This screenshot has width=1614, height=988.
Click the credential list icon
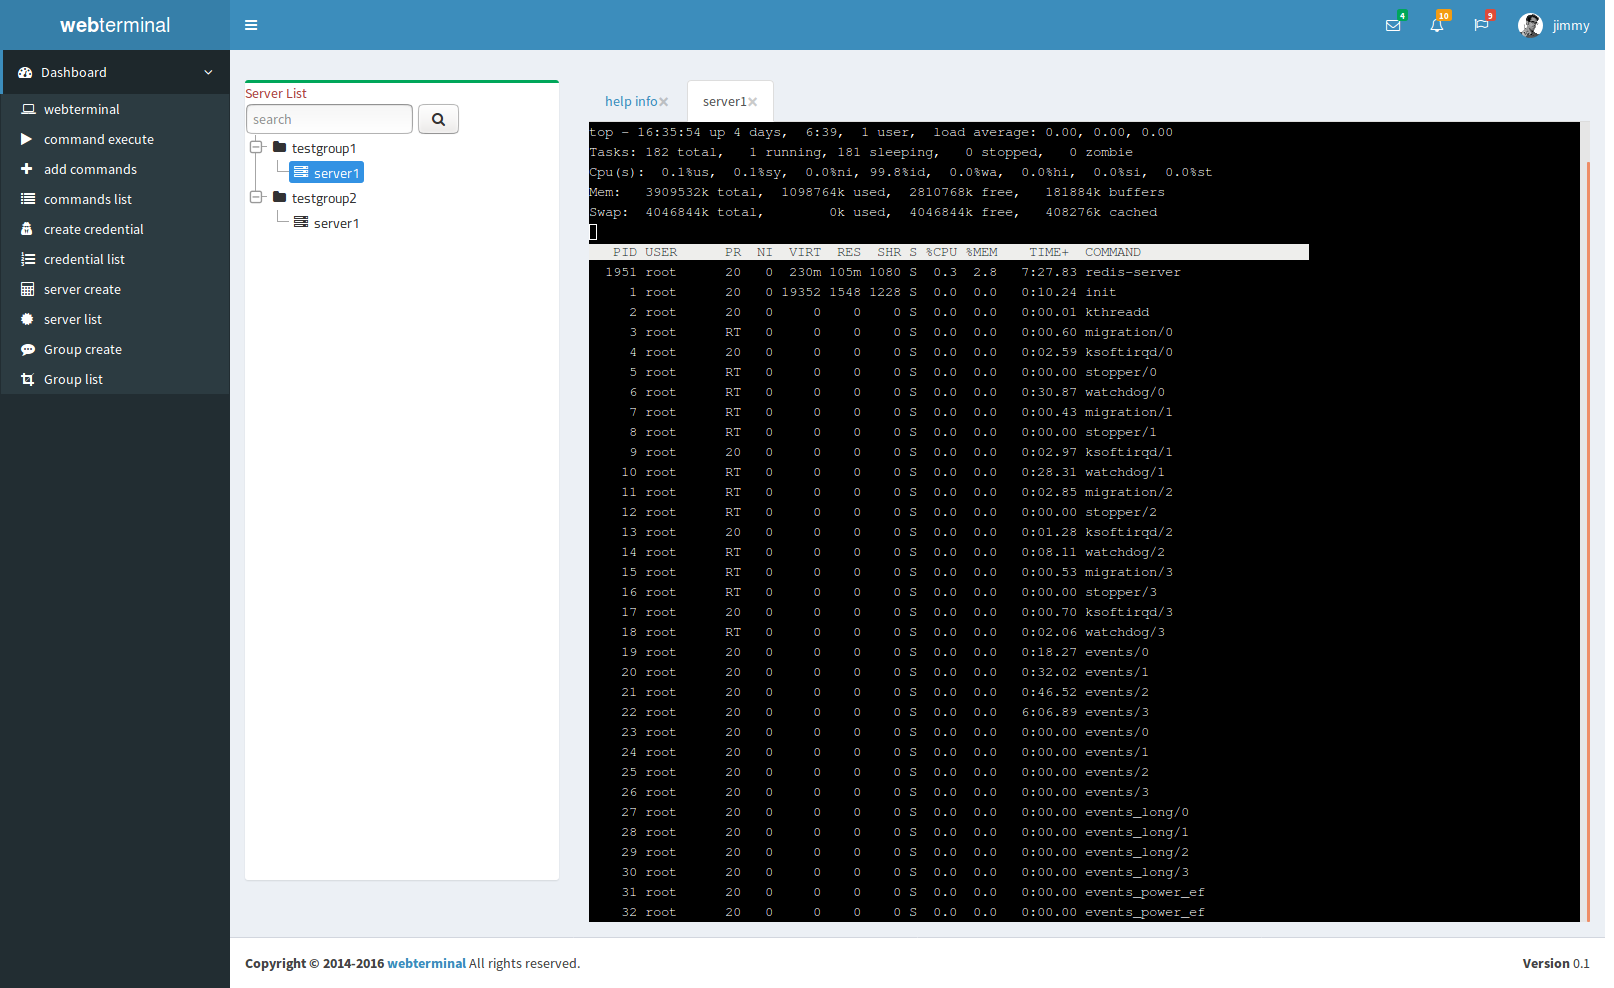tap(28, 259)
